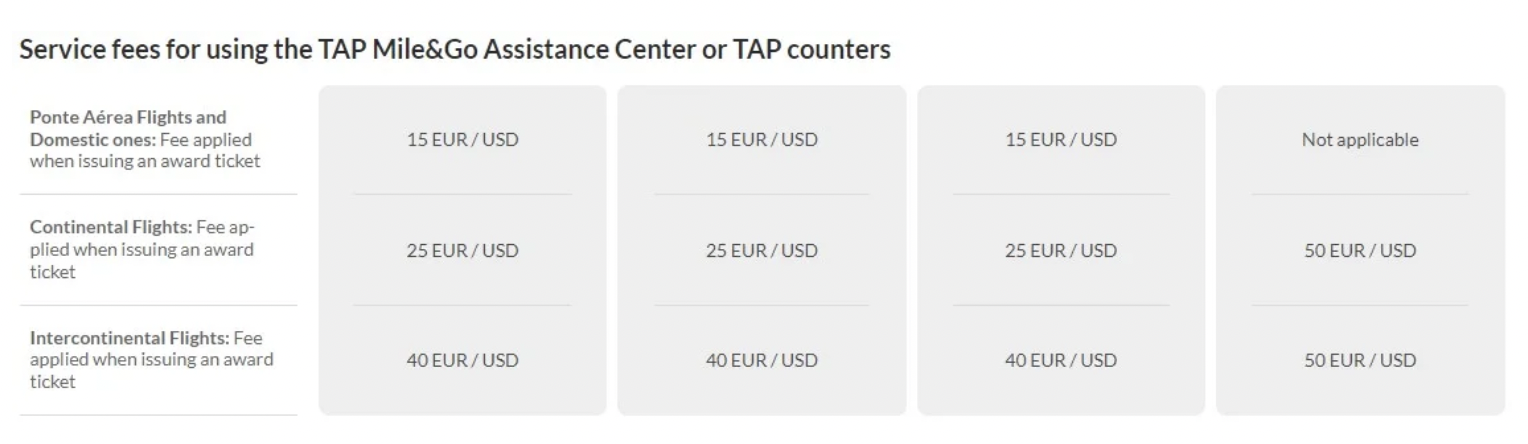The image size is (1528, 444).
Task: Click 'when issuing an award ticket' under Domestic ones
Action: tap(145, 161)
